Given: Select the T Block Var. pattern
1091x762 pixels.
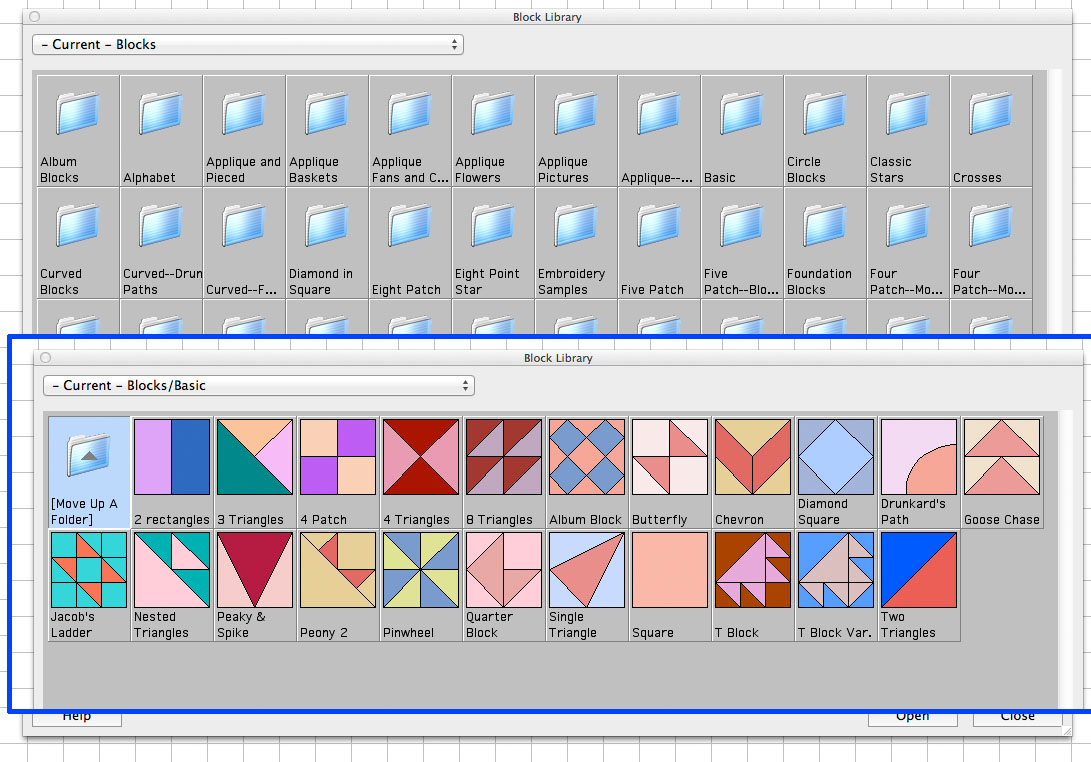Looking at the screenshot, I should 836,571.
